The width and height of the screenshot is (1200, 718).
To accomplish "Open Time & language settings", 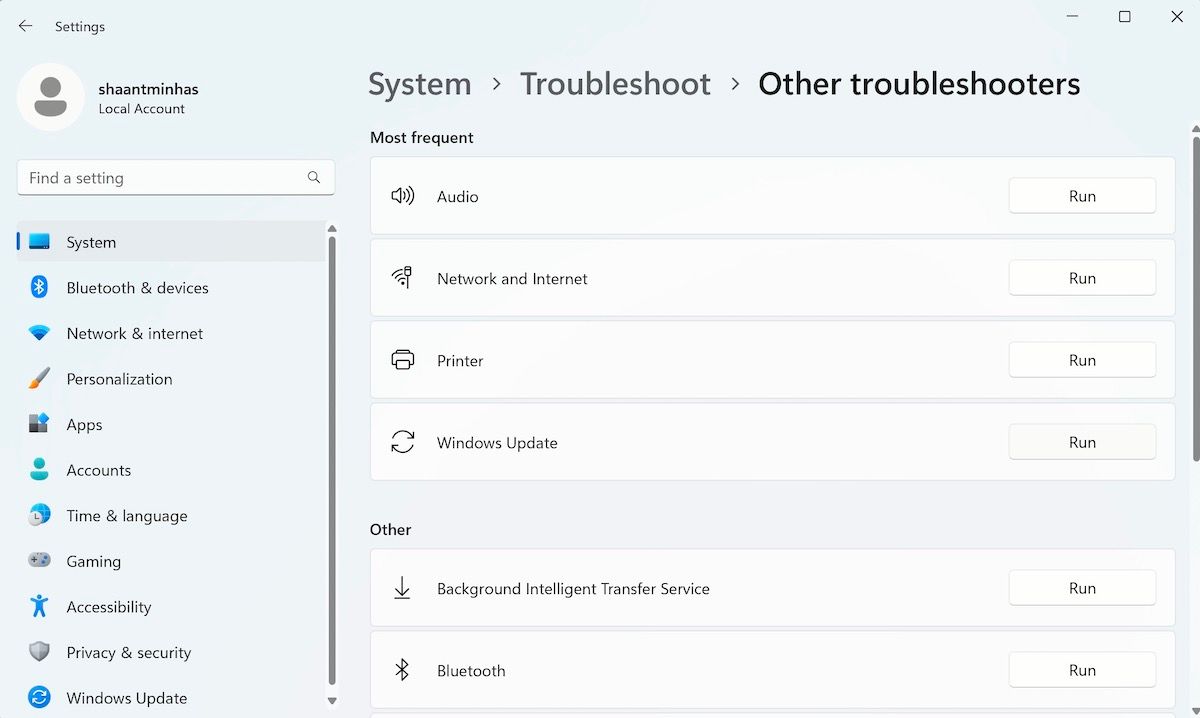I will point(171,515).
